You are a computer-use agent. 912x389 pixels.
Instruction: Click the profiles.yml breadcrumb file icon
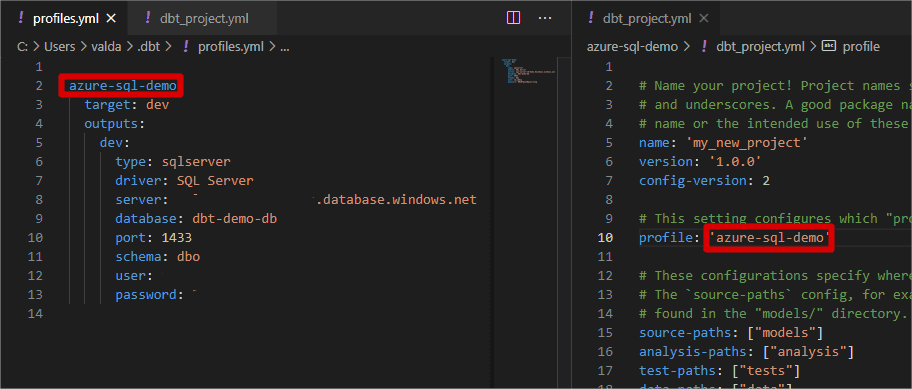tap(187, 47)
